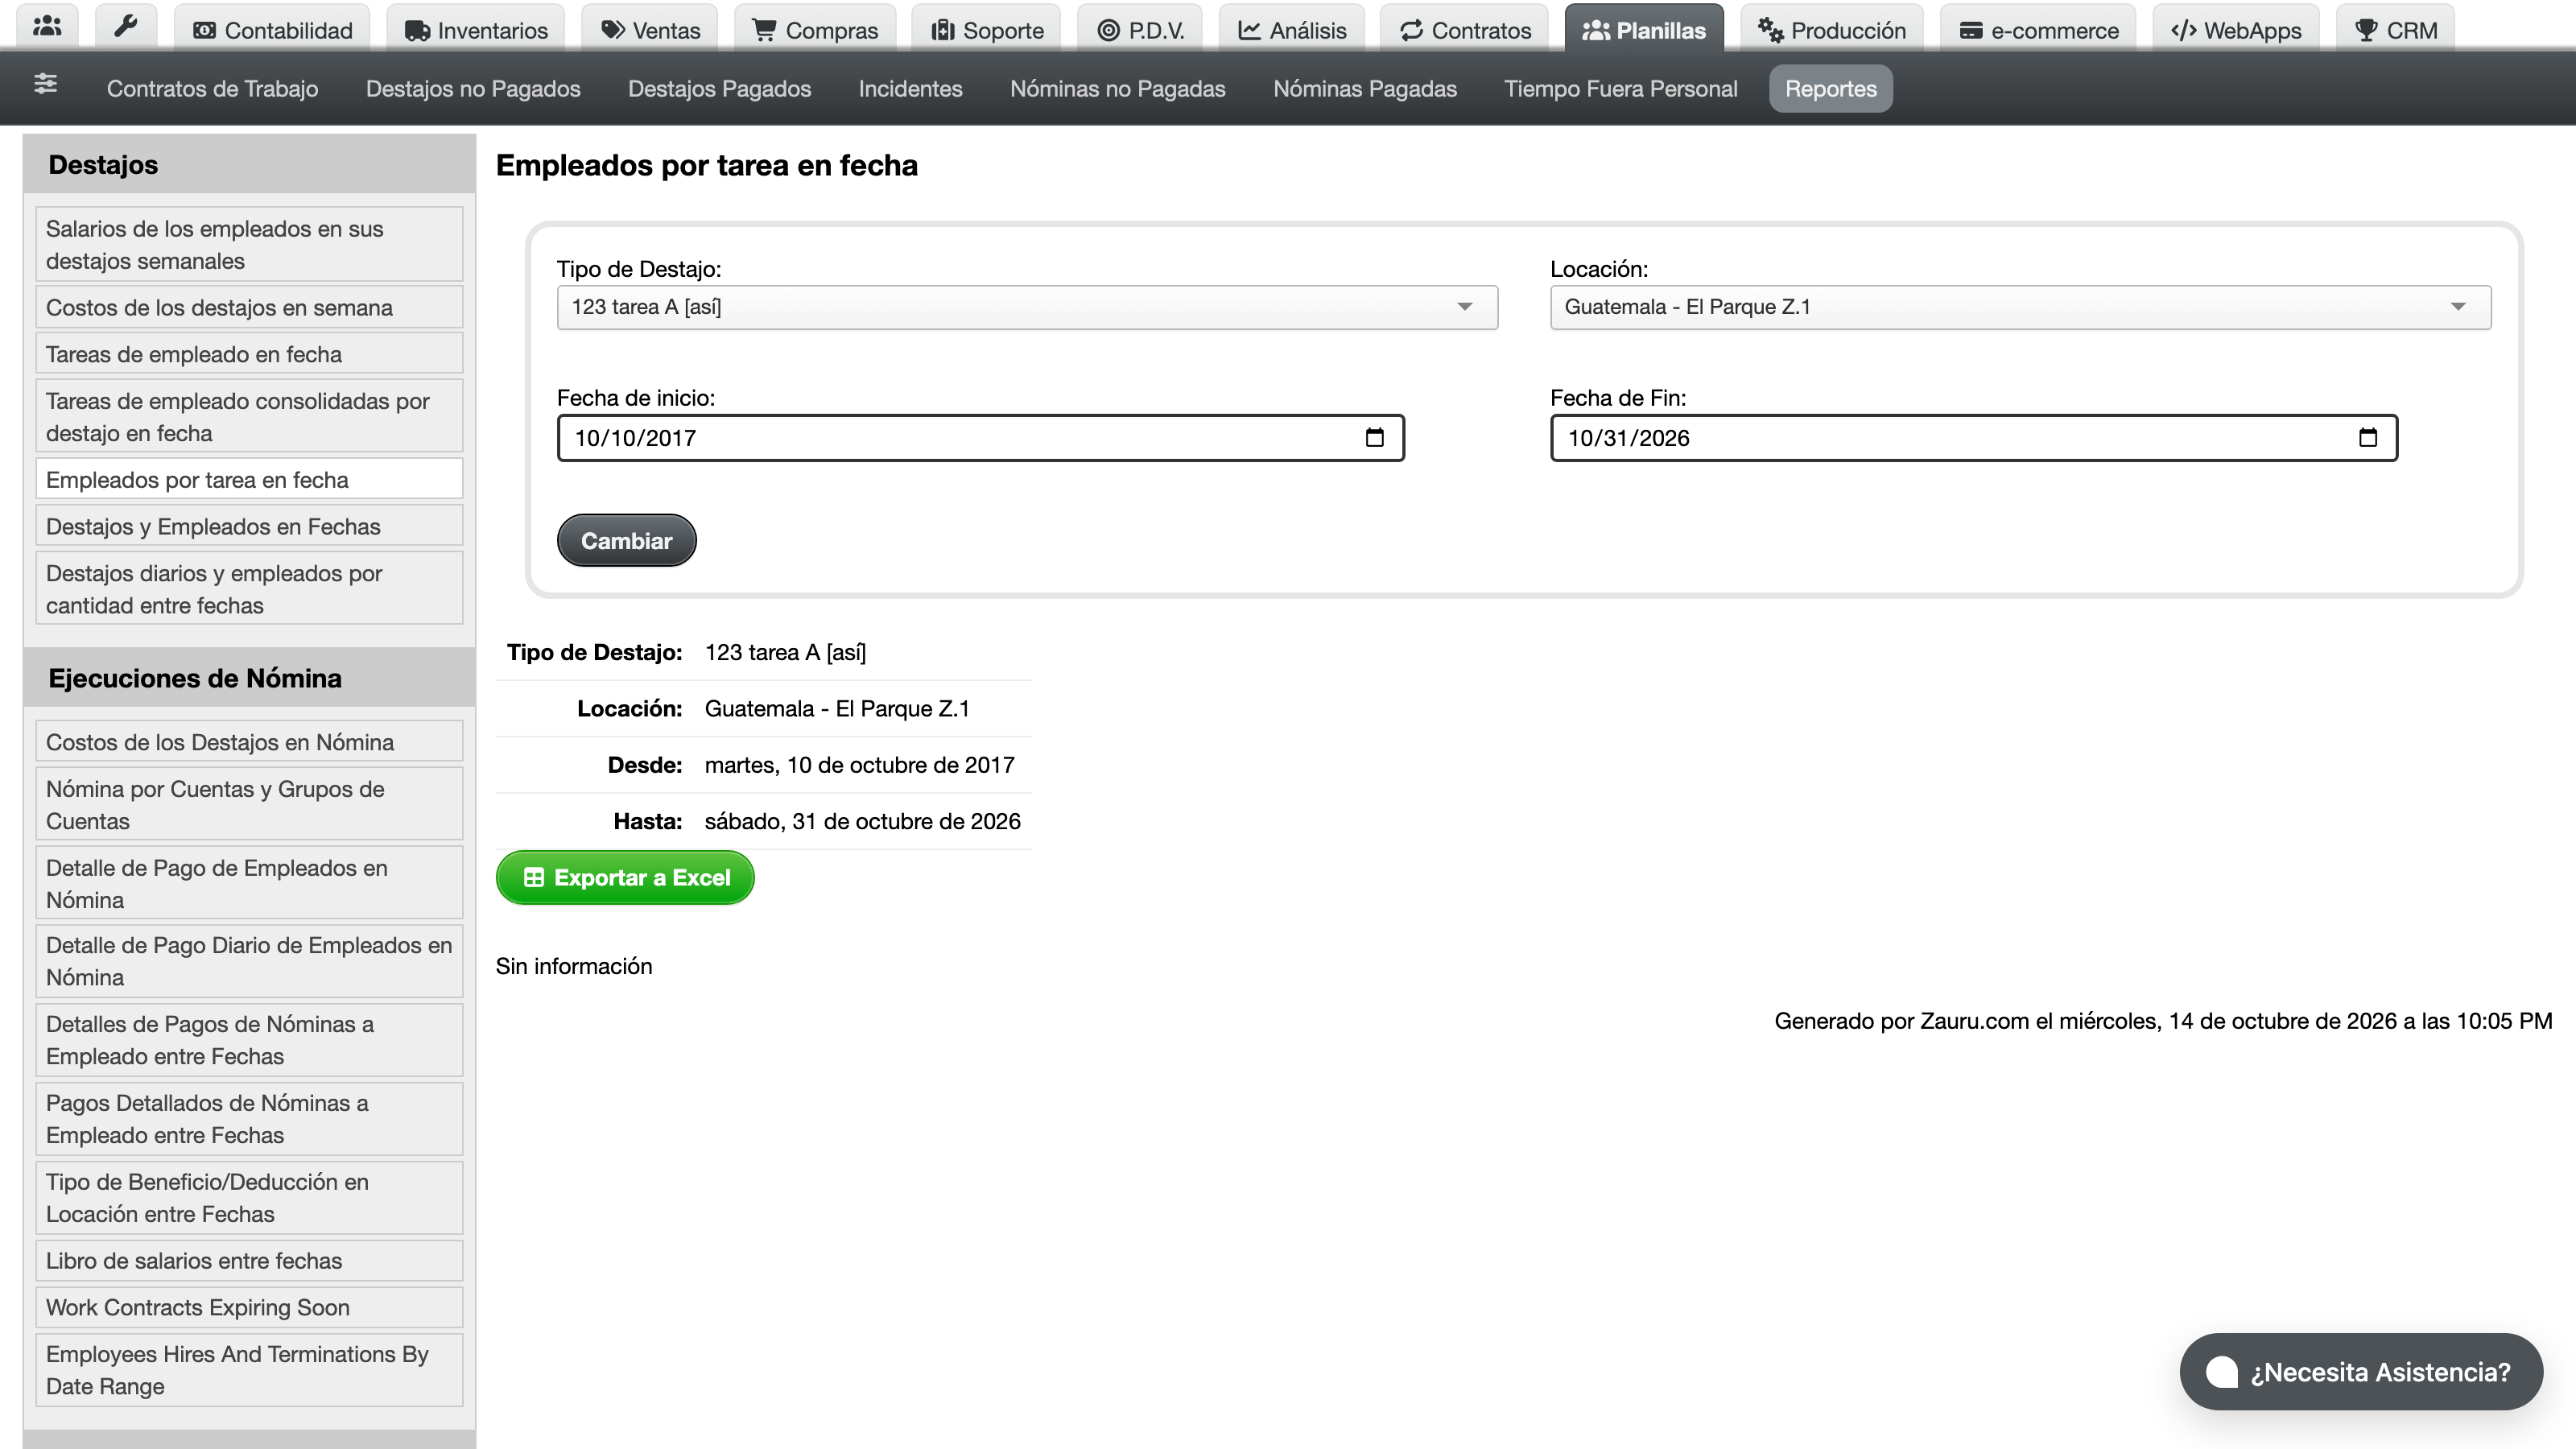
Task: Click the Fecha de inicio date field
Action: [x=980, y=438]
